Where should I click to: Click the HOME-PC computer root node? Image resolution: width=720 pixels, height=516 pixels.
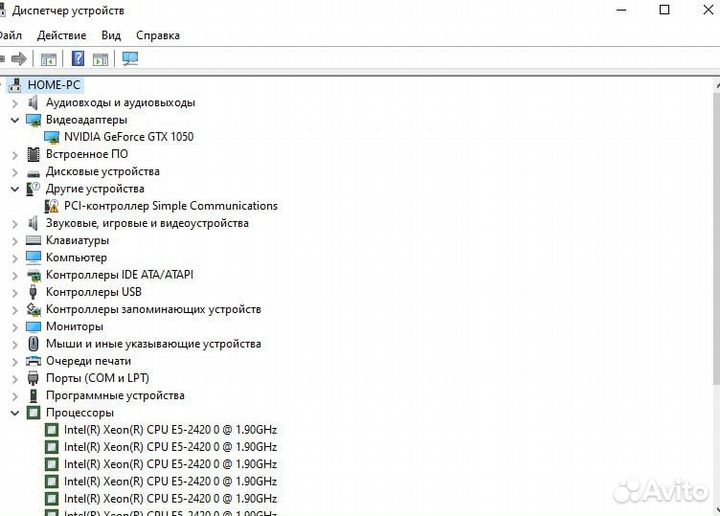54,85
